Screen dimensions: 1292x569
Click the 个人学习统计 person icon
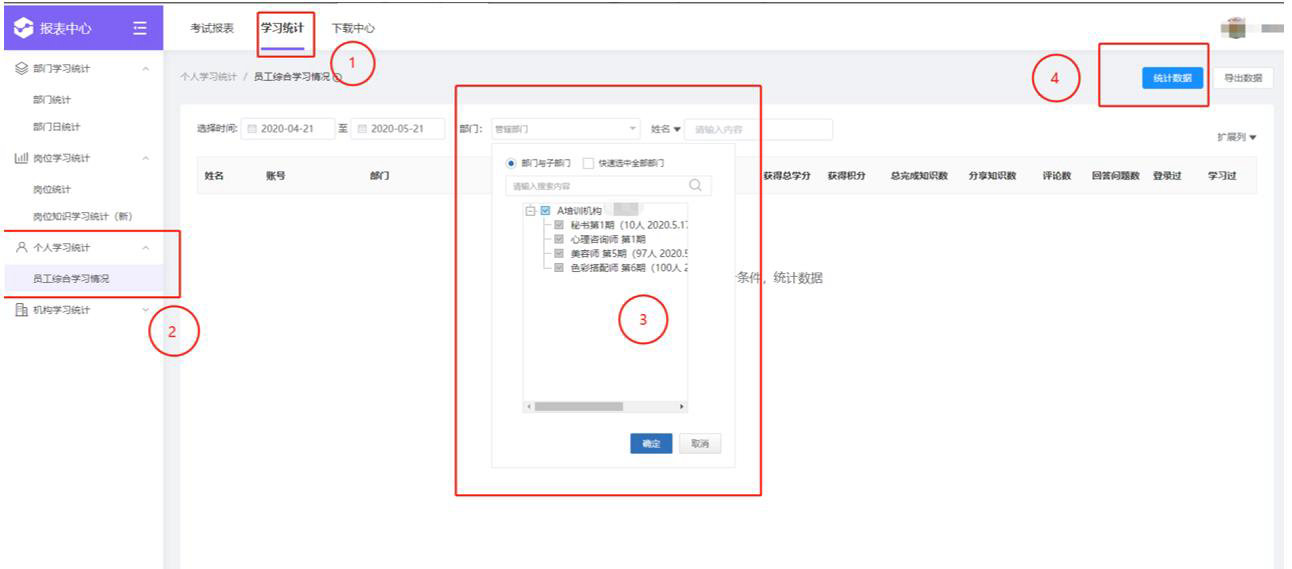pos(21,247)
